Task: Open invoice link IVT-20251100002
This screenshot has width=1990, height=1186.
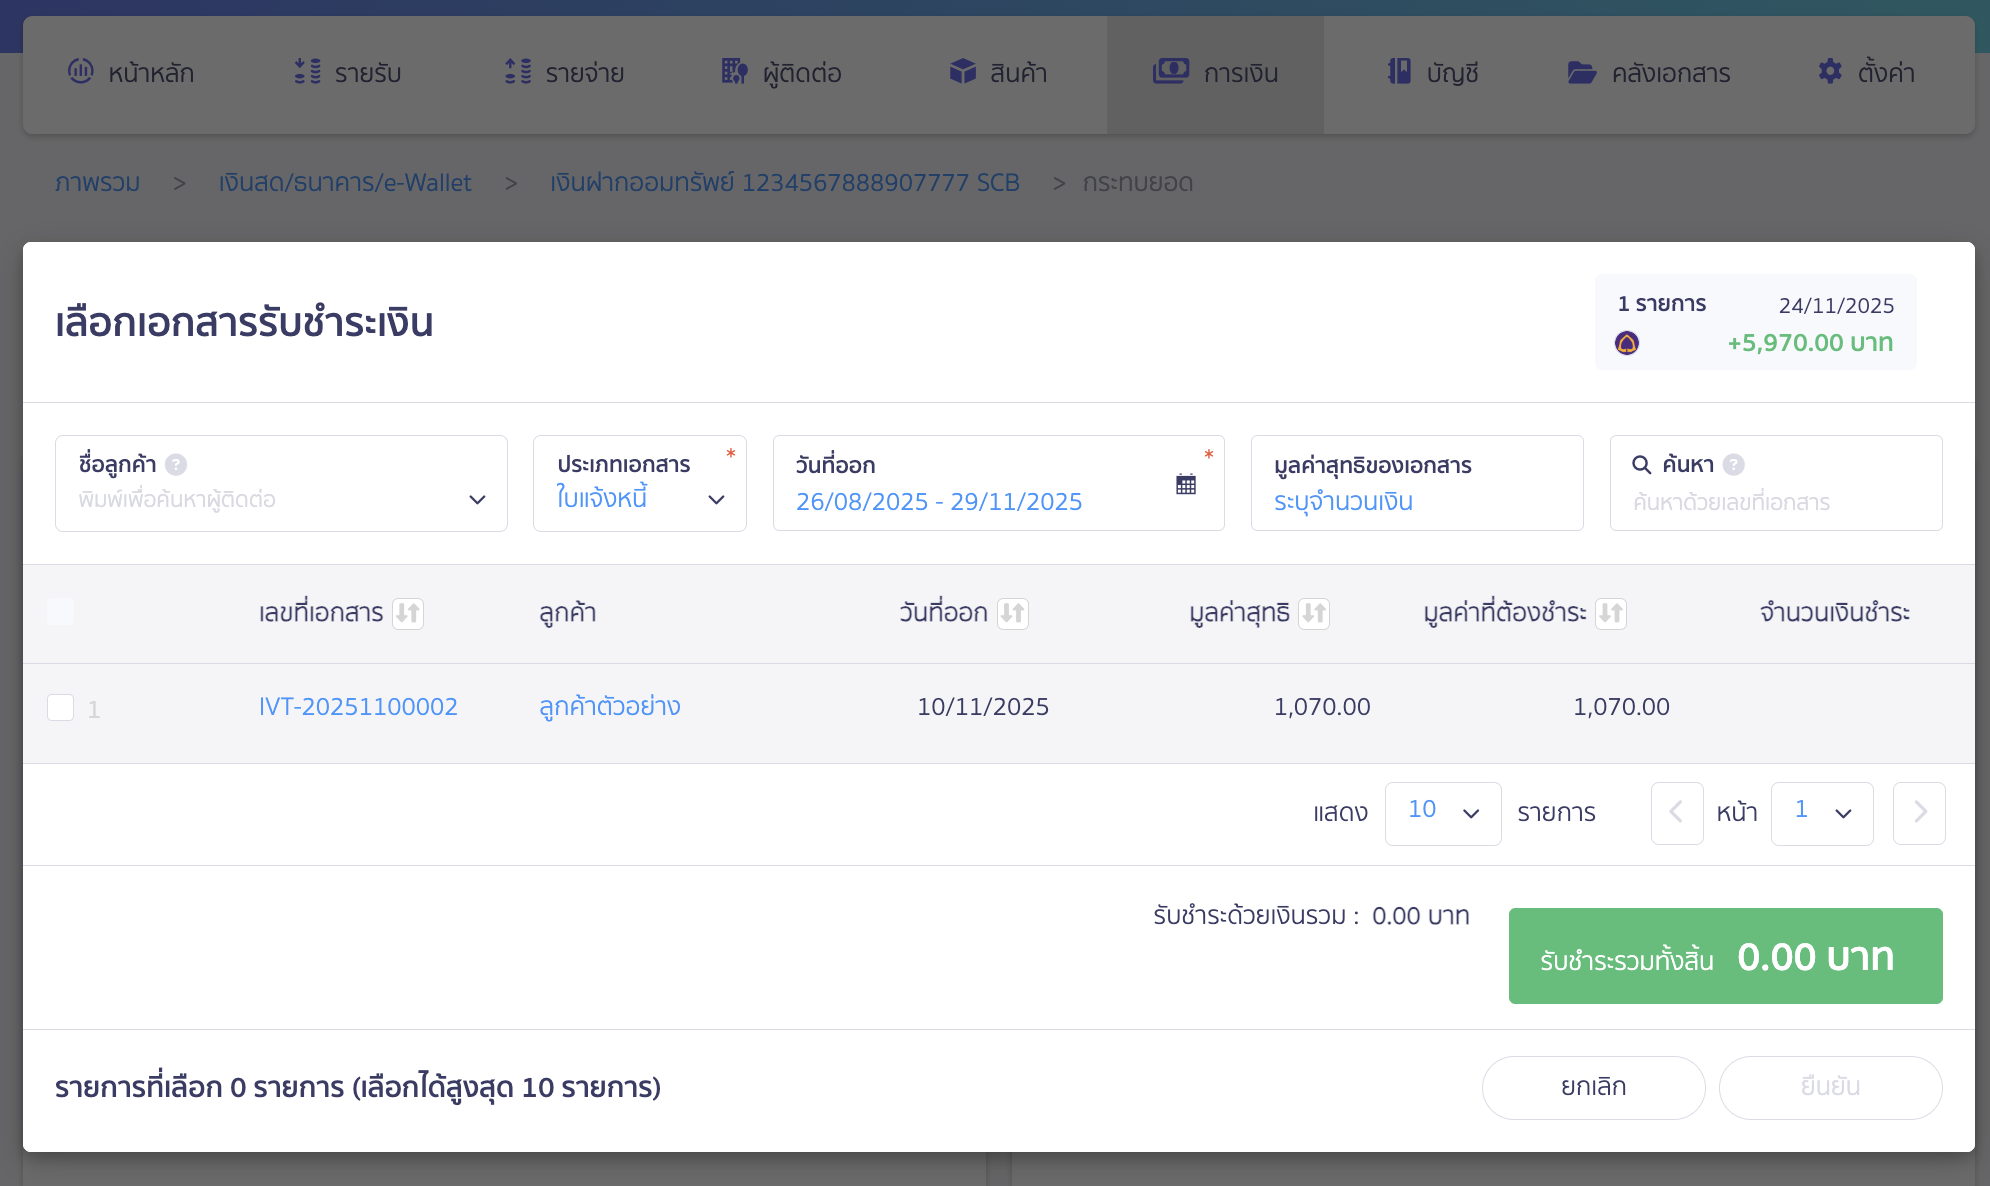Action: 358,707
